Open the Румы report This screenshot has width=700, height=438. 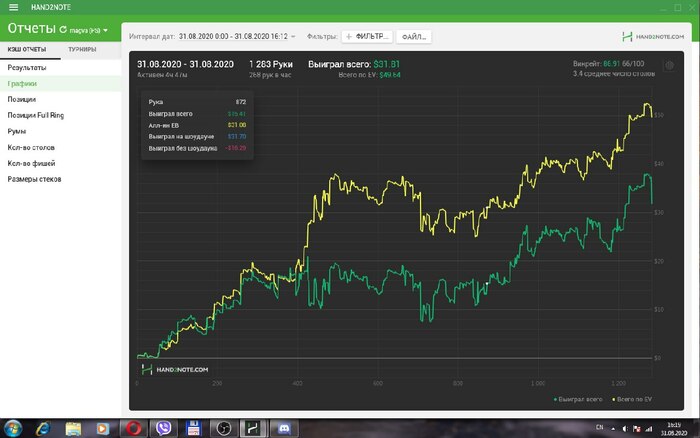60,131
